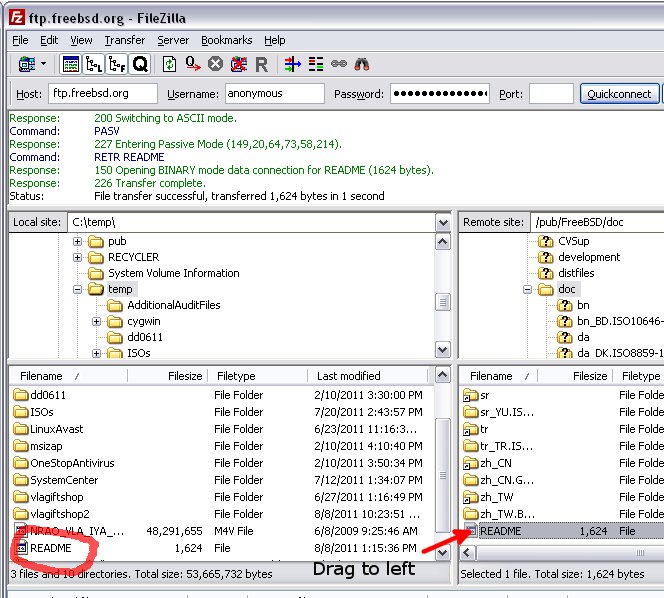664x598 pixels.
Task: Toggle the message log display
Action: 71,64
